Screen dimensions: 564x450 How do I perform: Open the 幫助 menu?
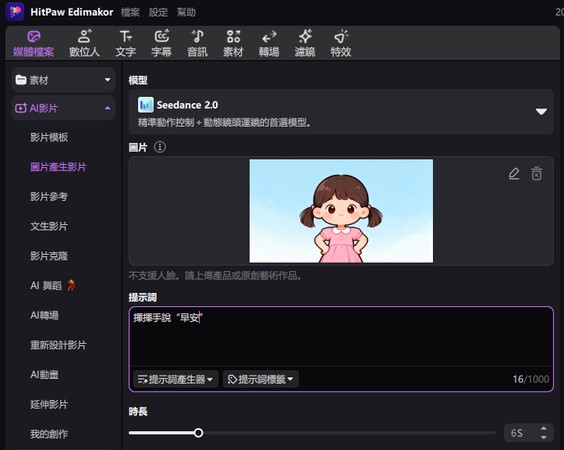point(186,12)
